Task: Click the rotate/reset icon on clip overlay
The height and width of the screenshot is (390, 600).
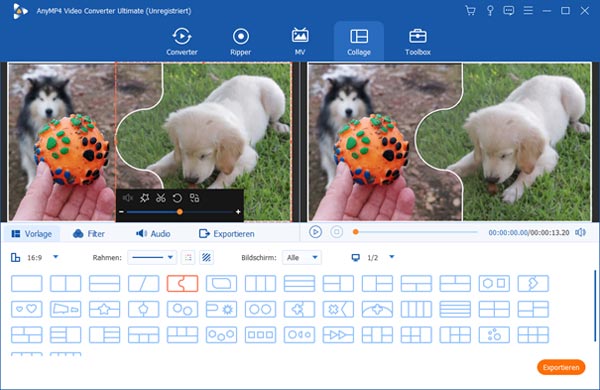Action: point(177,198)
